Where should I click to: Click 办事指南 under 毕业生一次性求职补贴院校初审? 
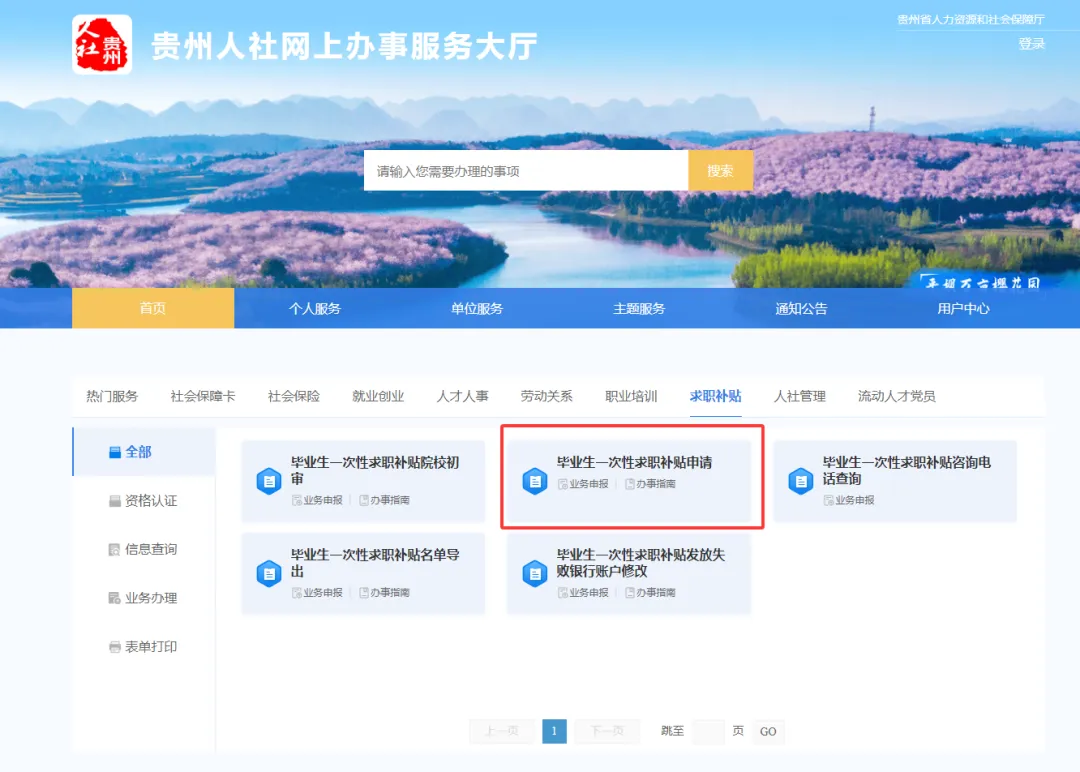coord(384,500)
